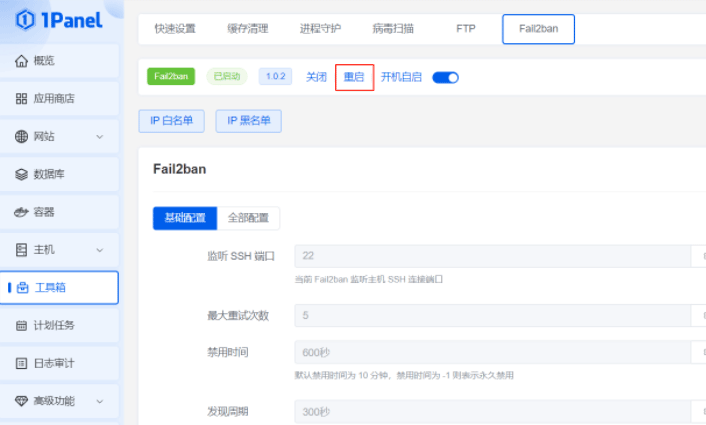Click the home icon beside 概览
Viewport: 706px width, 425px height.
21,61
